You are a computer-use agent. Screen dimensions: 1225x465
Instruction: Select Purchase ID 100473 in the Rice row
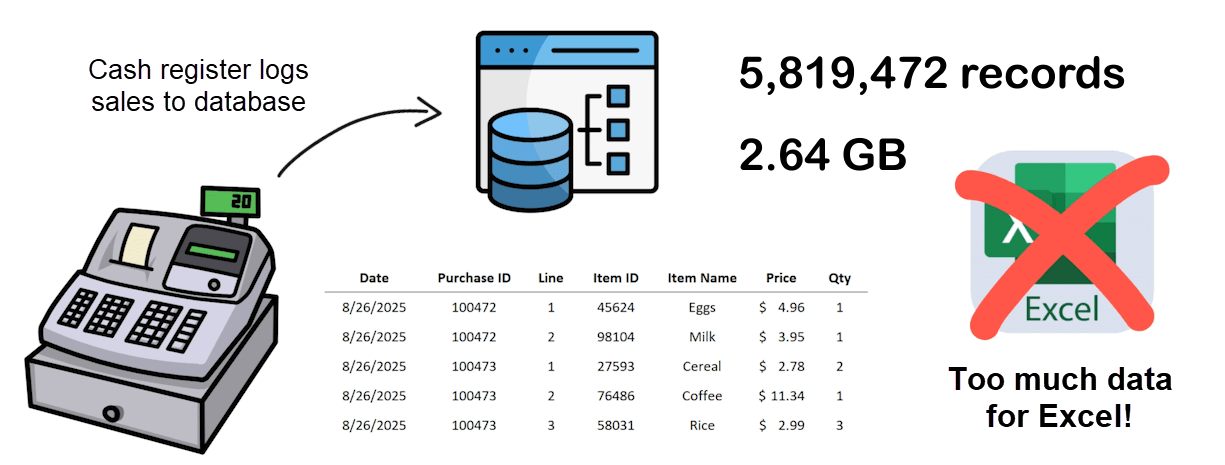click(474, 425)
